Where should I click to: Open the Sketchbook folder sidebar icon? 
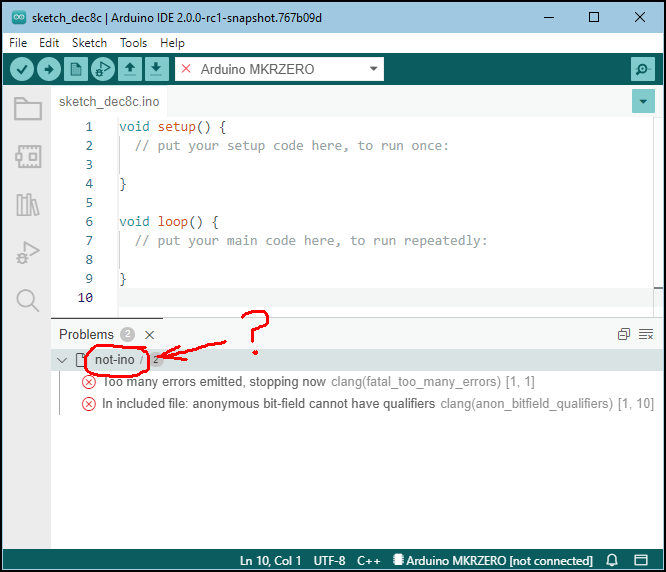pyautogui.click(x=28, y=109)
